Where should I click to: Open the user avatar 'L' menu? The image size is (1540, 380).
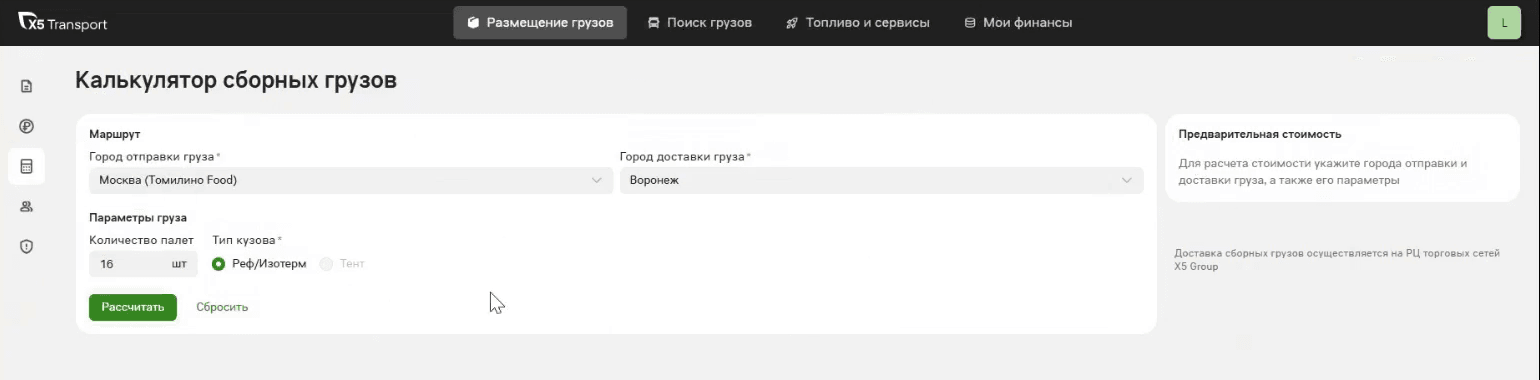point(1504,22)
